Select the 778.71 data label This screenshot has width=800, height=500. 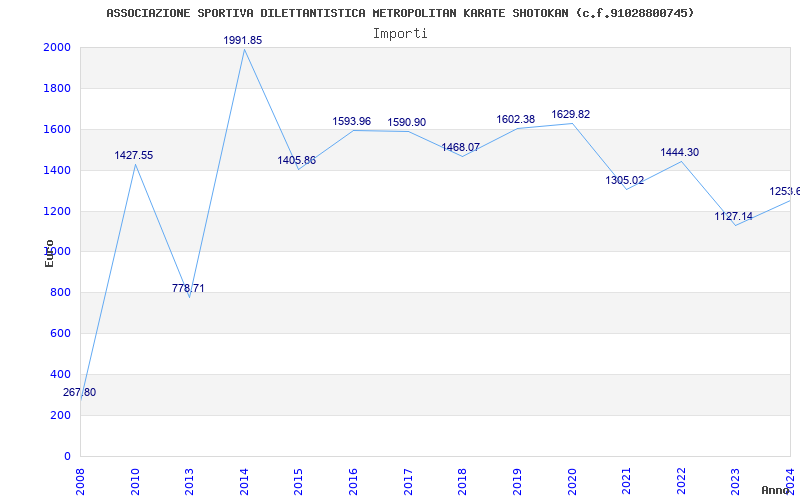[x=188, y=288]
